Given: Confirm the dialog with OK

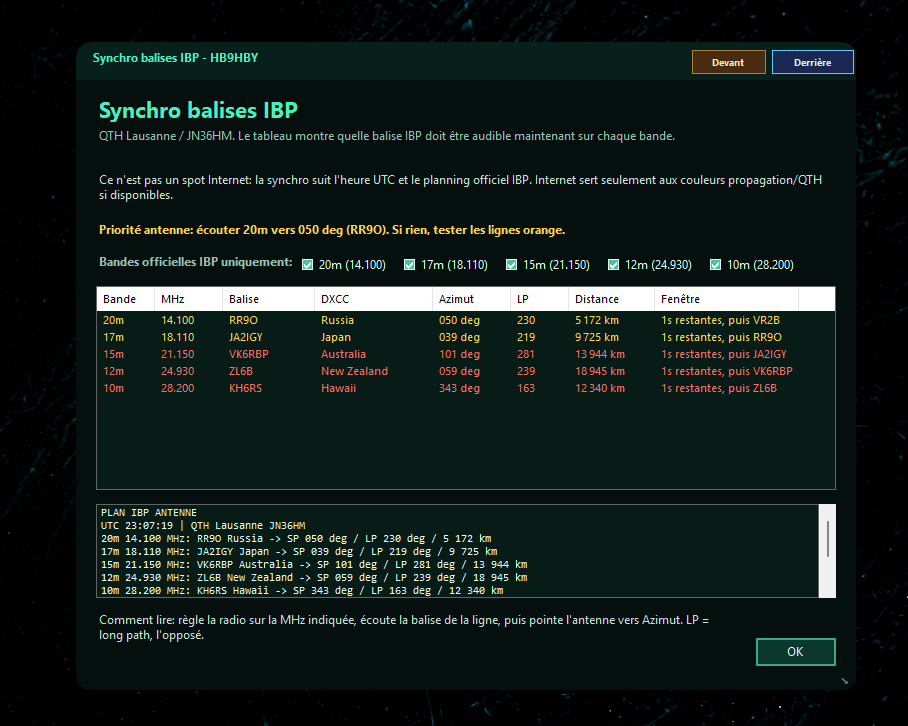Looking at the screenshot, I should click(795, 652).
